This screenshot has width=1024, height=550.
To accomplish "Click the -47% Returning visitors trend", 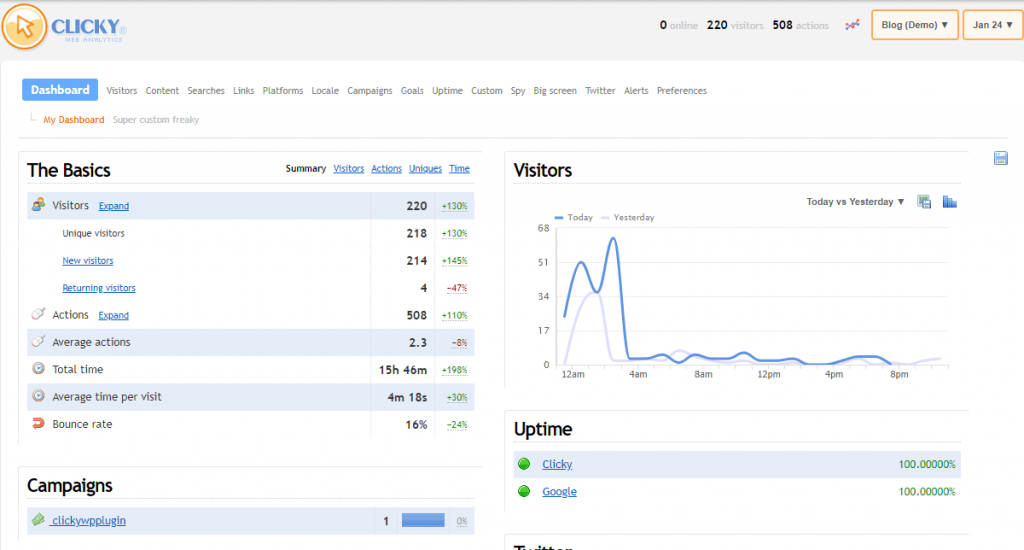I will pos(456,288).
